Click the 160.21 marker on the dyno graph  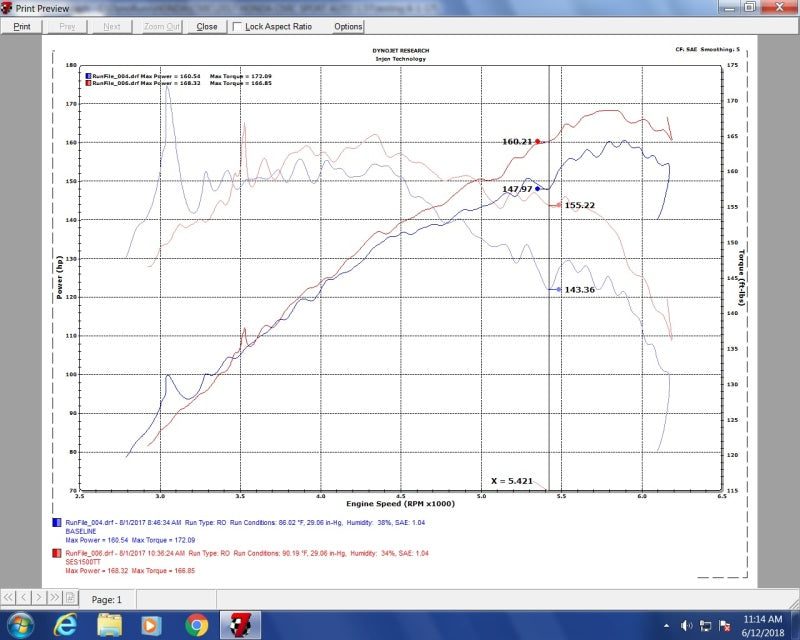click(538, 142)
